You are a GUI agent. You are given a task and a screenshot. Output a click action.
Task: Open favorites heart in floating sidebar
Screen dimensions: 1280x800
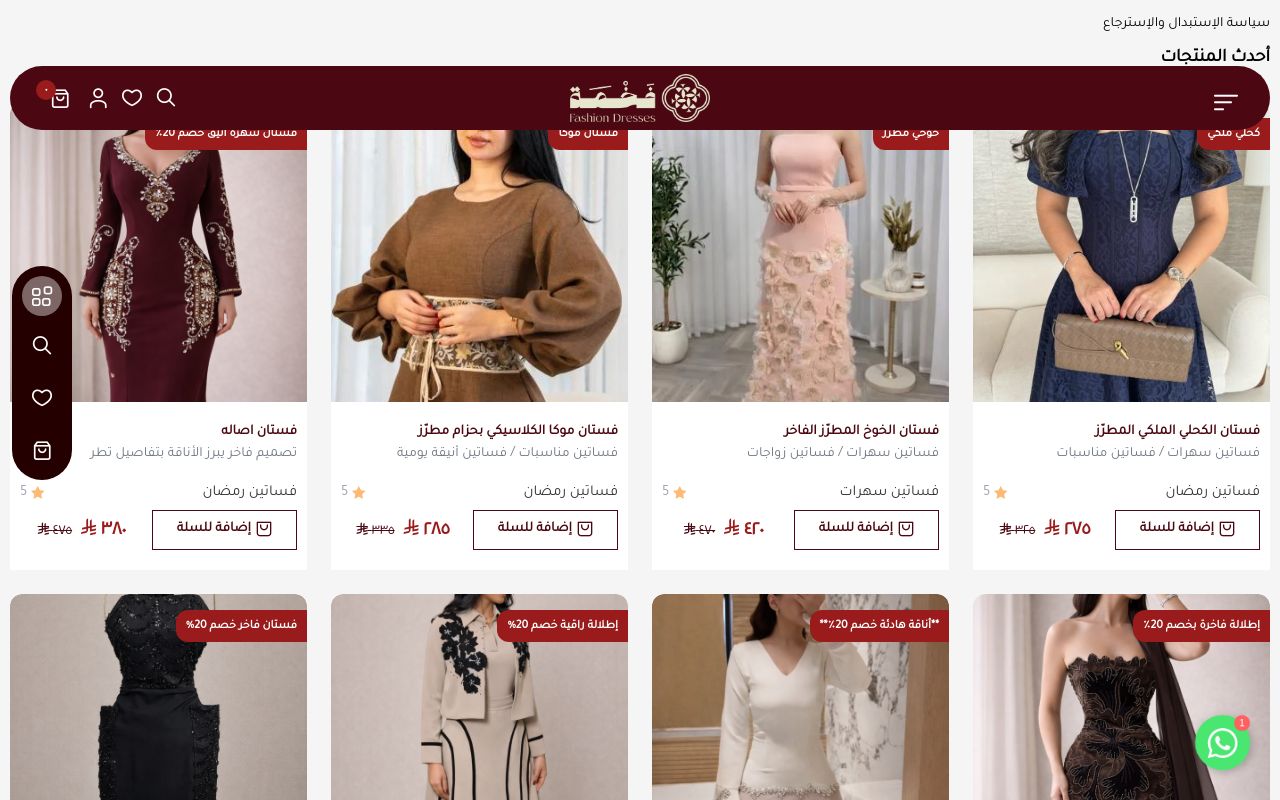pyautogui.click(x=42, y=398)
